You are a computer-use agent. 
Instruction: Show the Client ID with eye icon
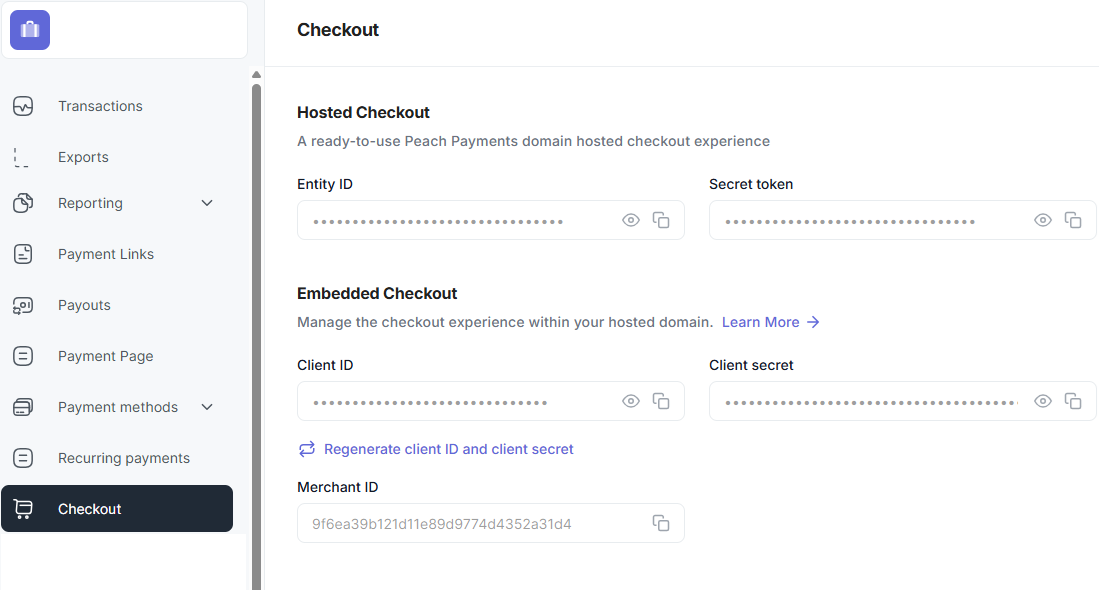631,401
